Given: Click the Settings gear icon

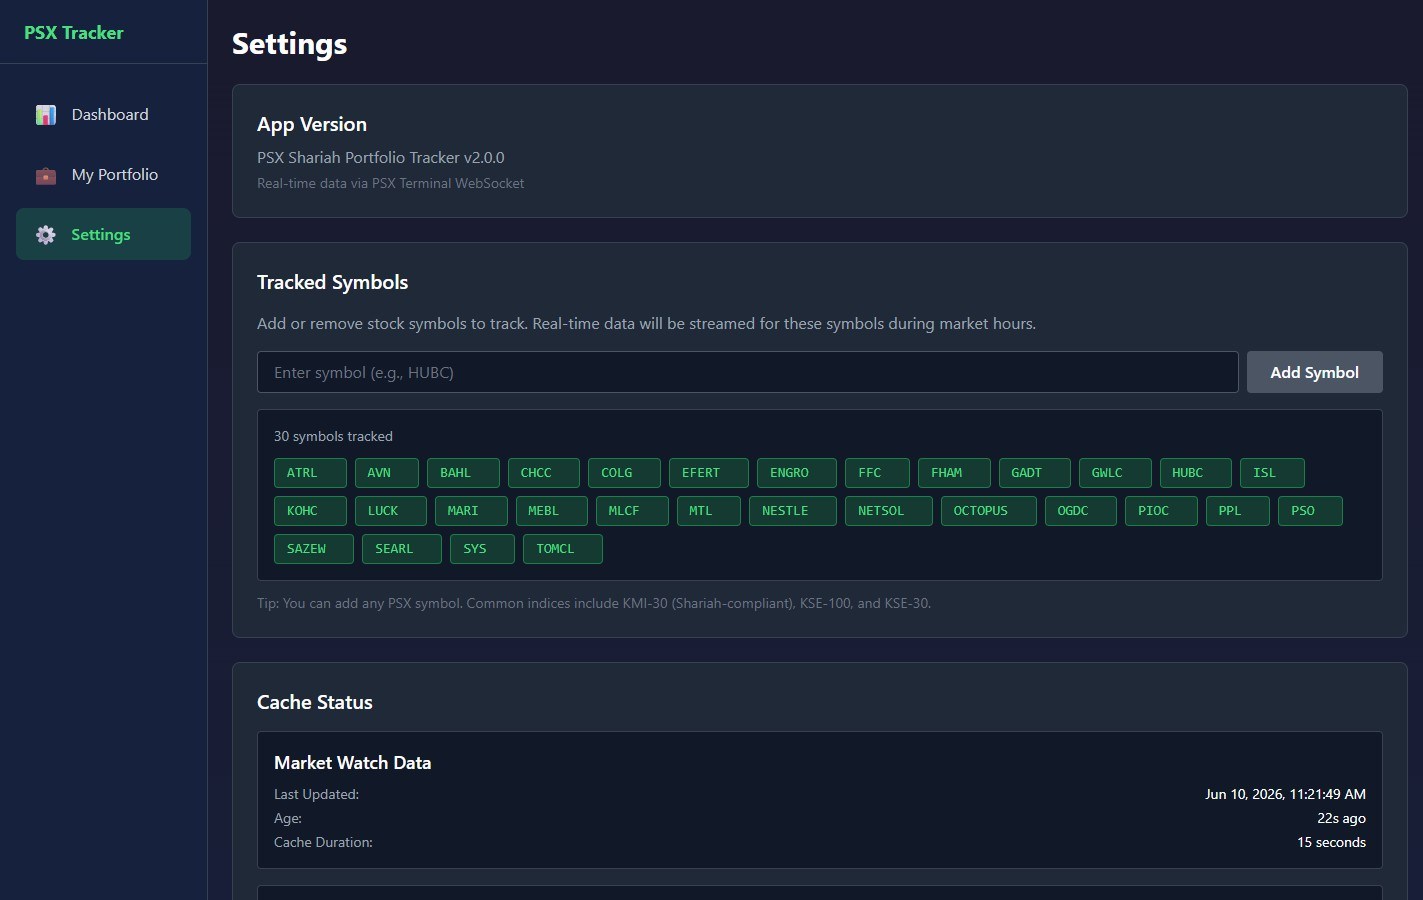Looking at the screenshot, I should pyautogui.click(x=46, y=235).
